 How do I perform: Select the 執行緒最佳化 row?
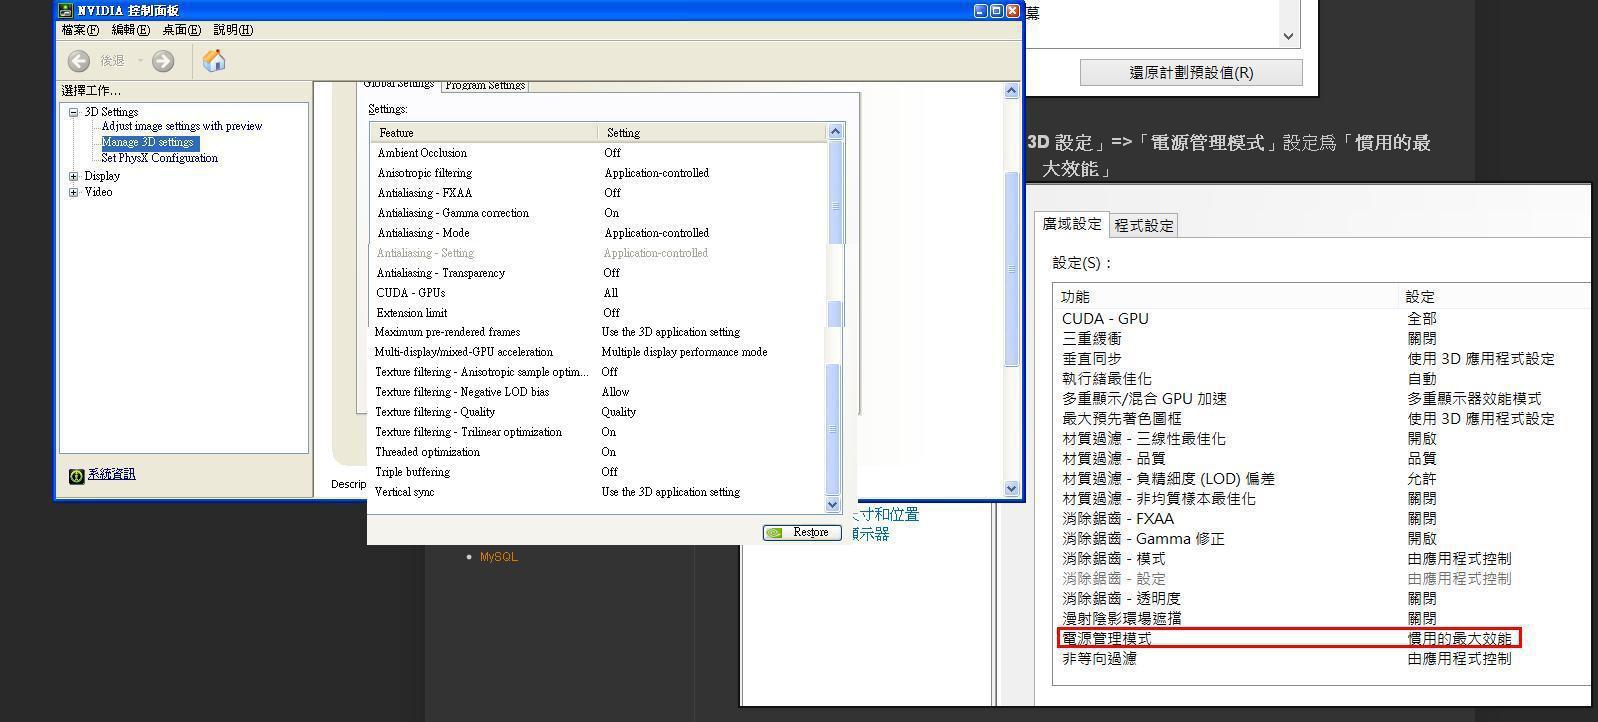1322,379
